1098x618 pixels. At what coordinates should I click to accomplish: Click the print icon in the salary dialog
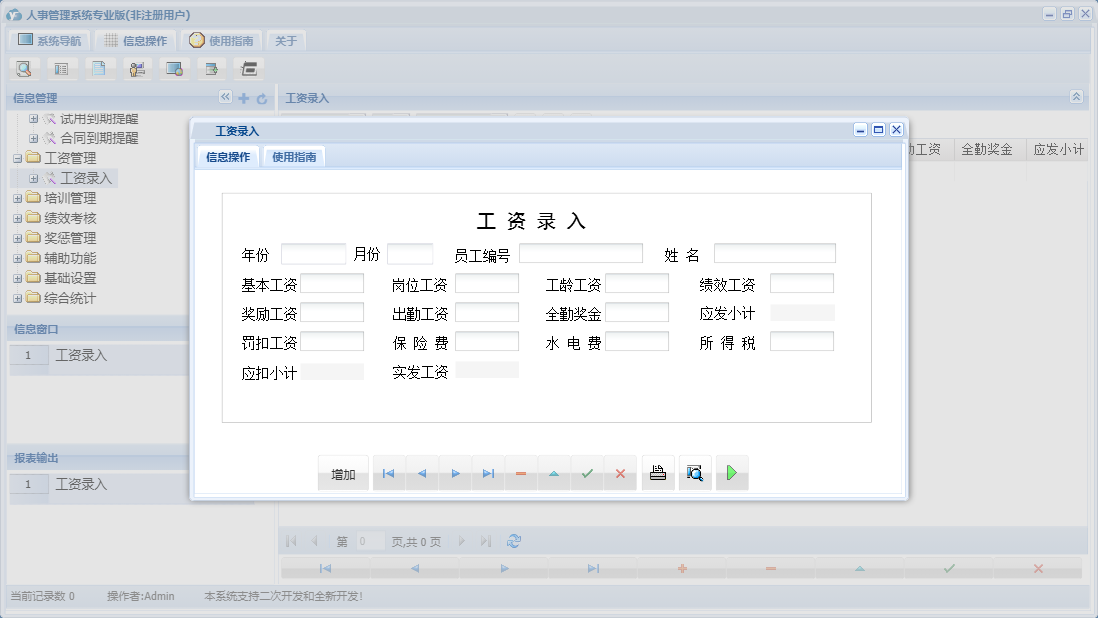[x=657, y=472]
